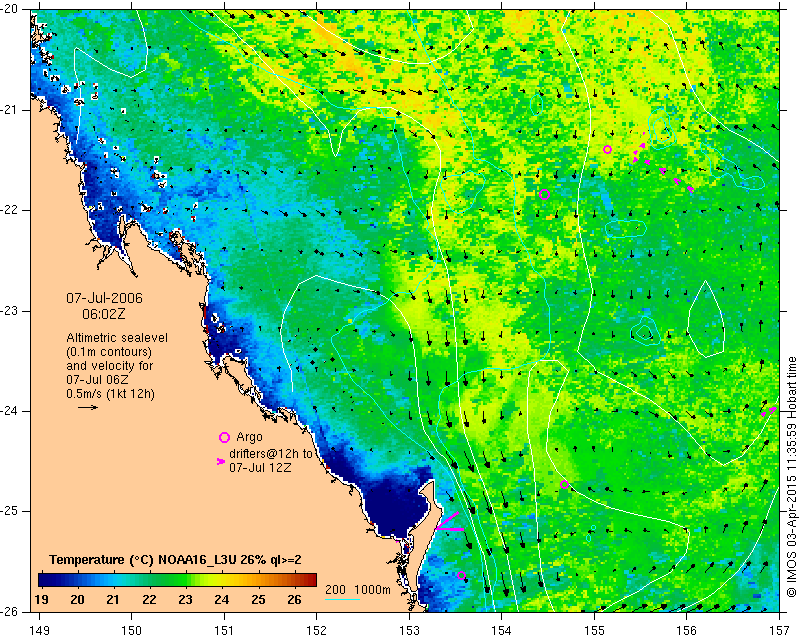The height and width of the screenshot is (640, 800).
Task: Click latitude axis label -21
Action: tap(9, 110)
